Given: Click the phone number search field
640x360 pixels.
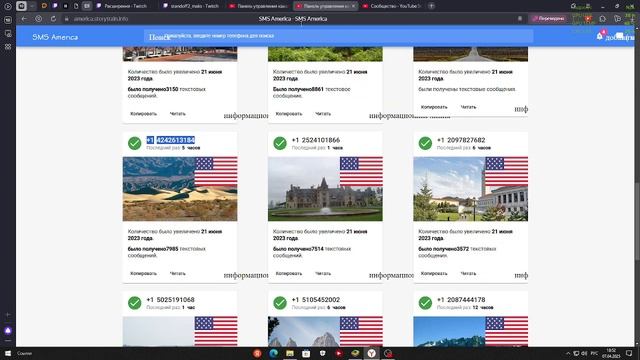Looking at the screenshot, I should point(338,36).
